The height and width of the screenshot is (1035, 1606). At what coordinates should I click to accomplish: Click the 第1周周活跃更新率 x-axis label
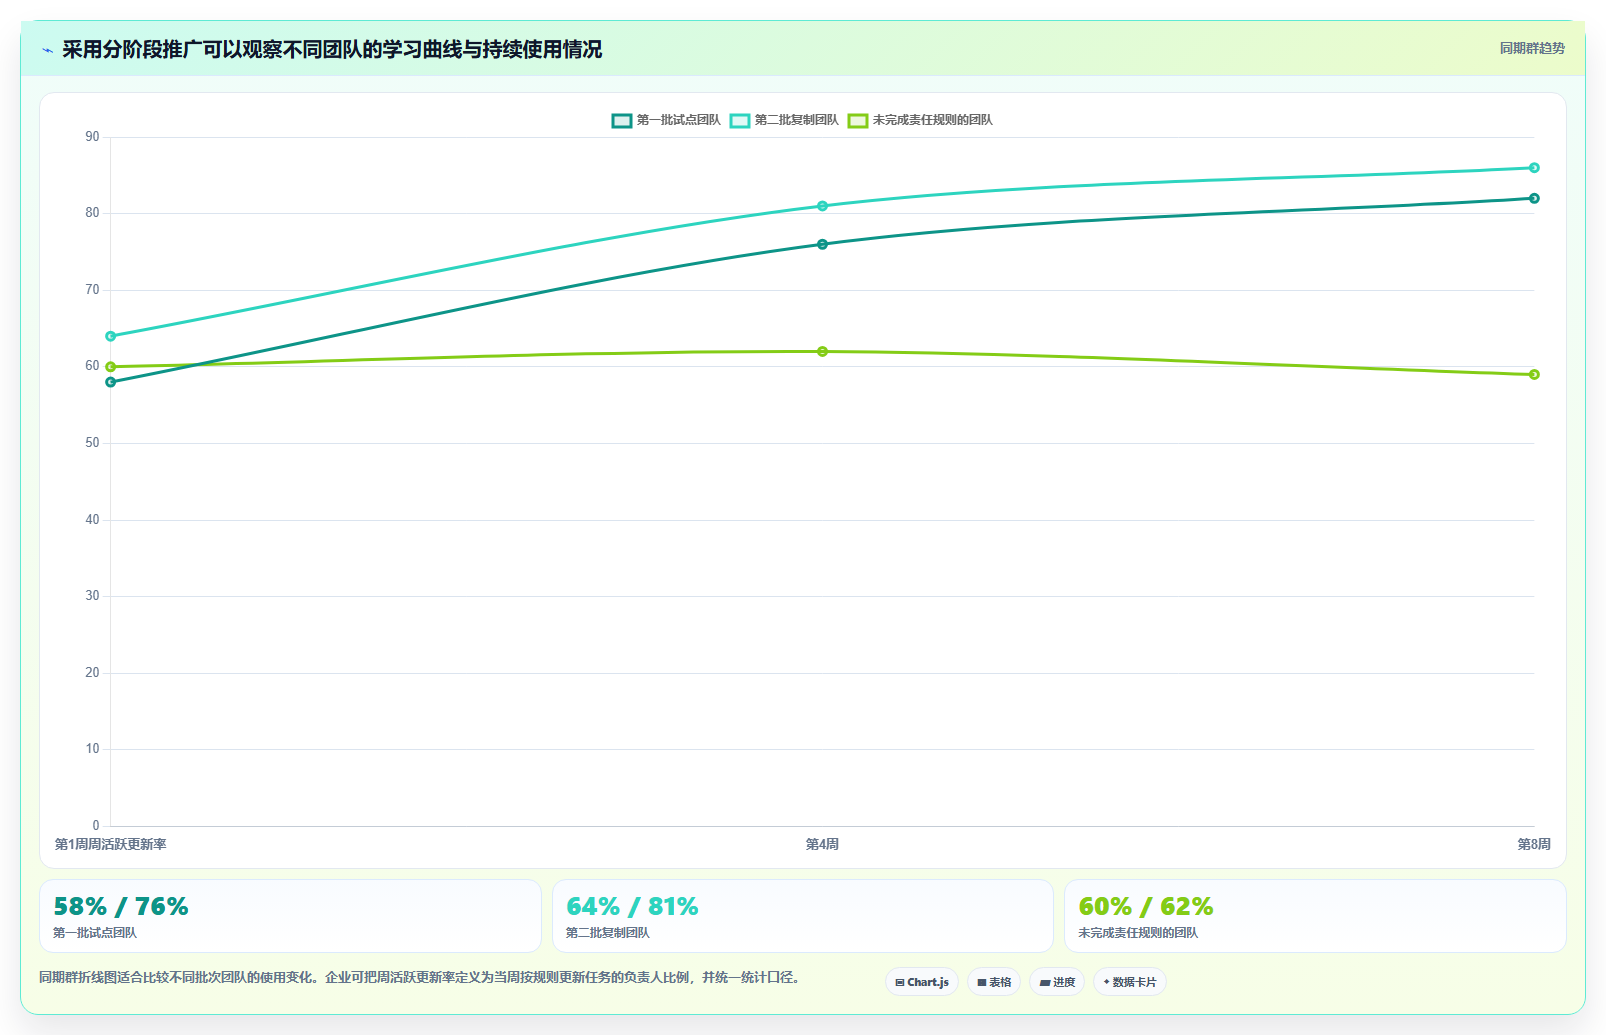(x=111, y=845)
